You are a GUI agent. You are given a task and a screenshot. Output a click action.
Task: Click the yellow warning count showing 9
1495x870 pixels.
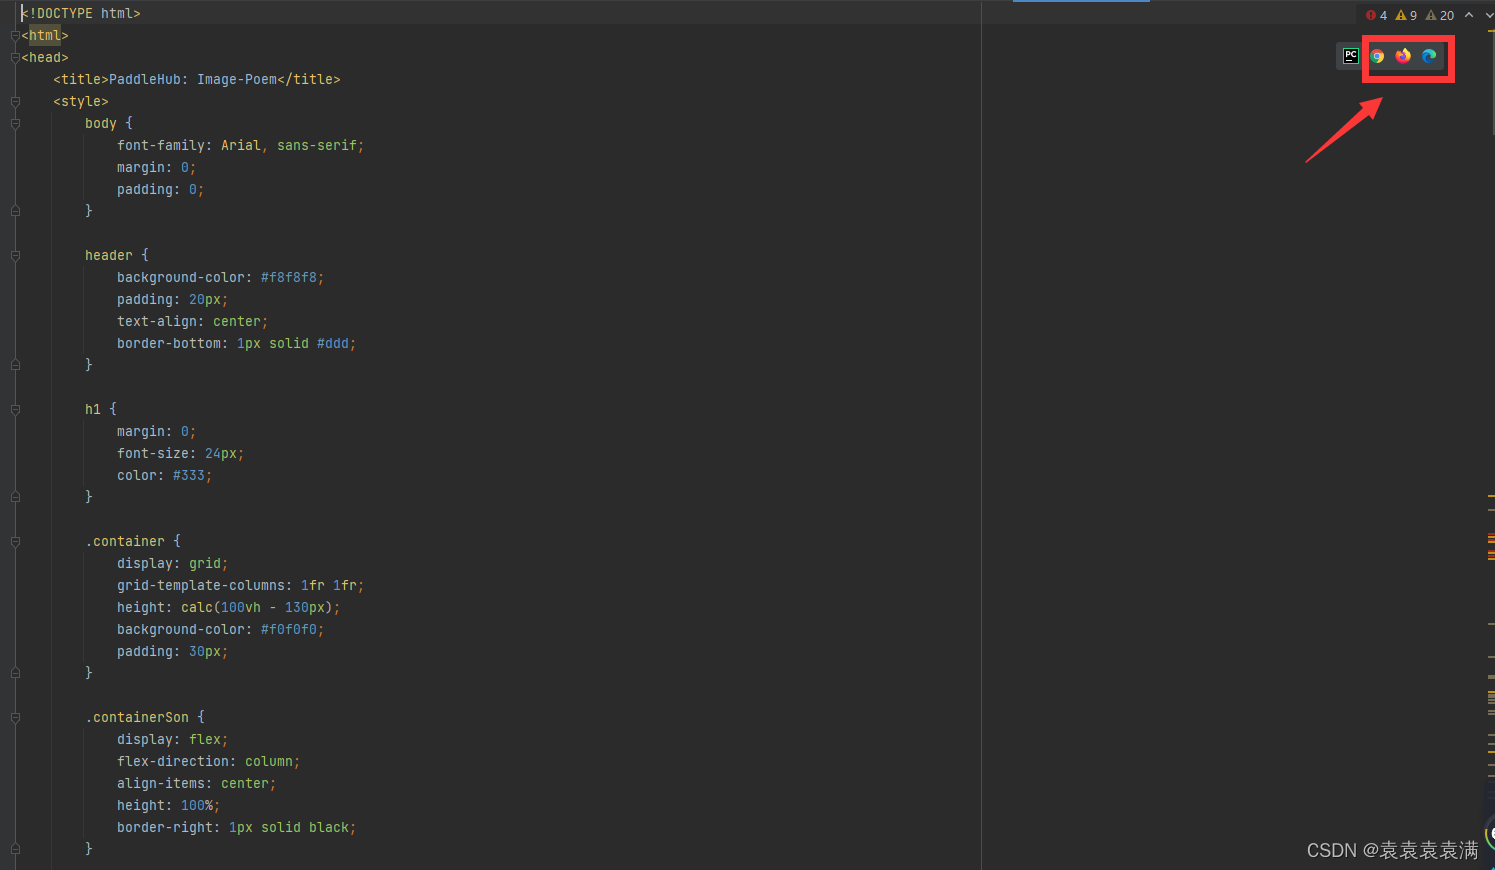pyautogui.click(x=1406, y=15)
